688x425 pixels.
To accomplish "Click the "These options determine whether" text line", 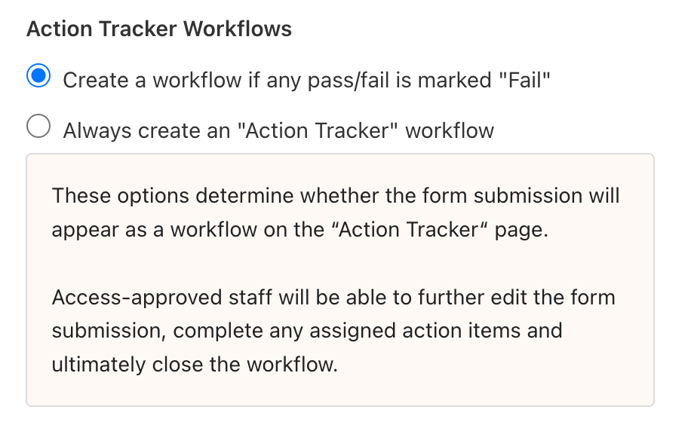I will coord(335,195).
